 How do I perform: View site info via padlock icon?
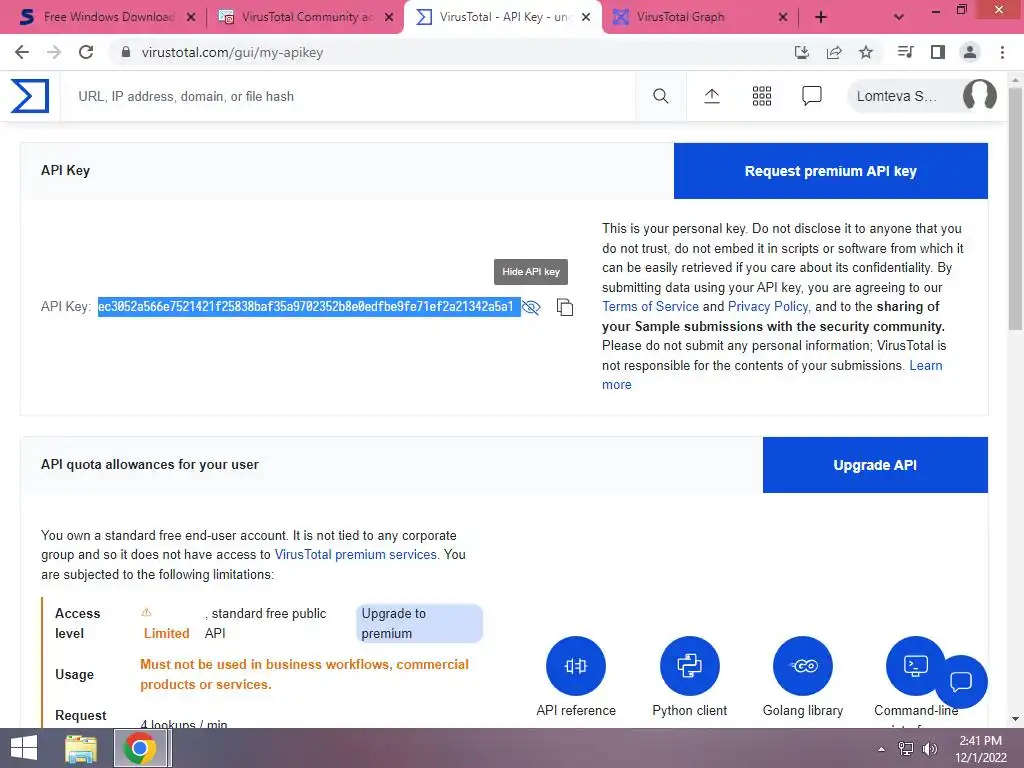[x=126, y=52]
